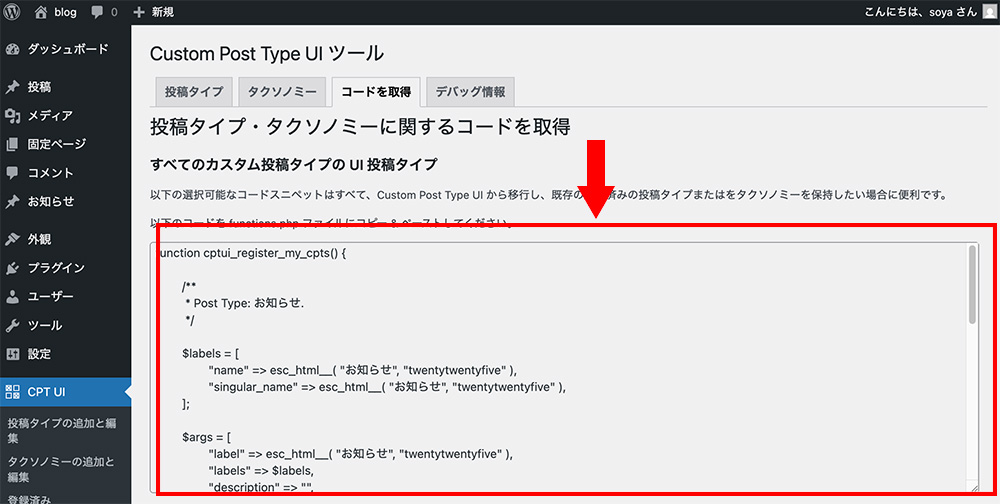Click the textarea resize handle corner
The width and height of the screenshot is (1000, 504).
click(973, 488)
